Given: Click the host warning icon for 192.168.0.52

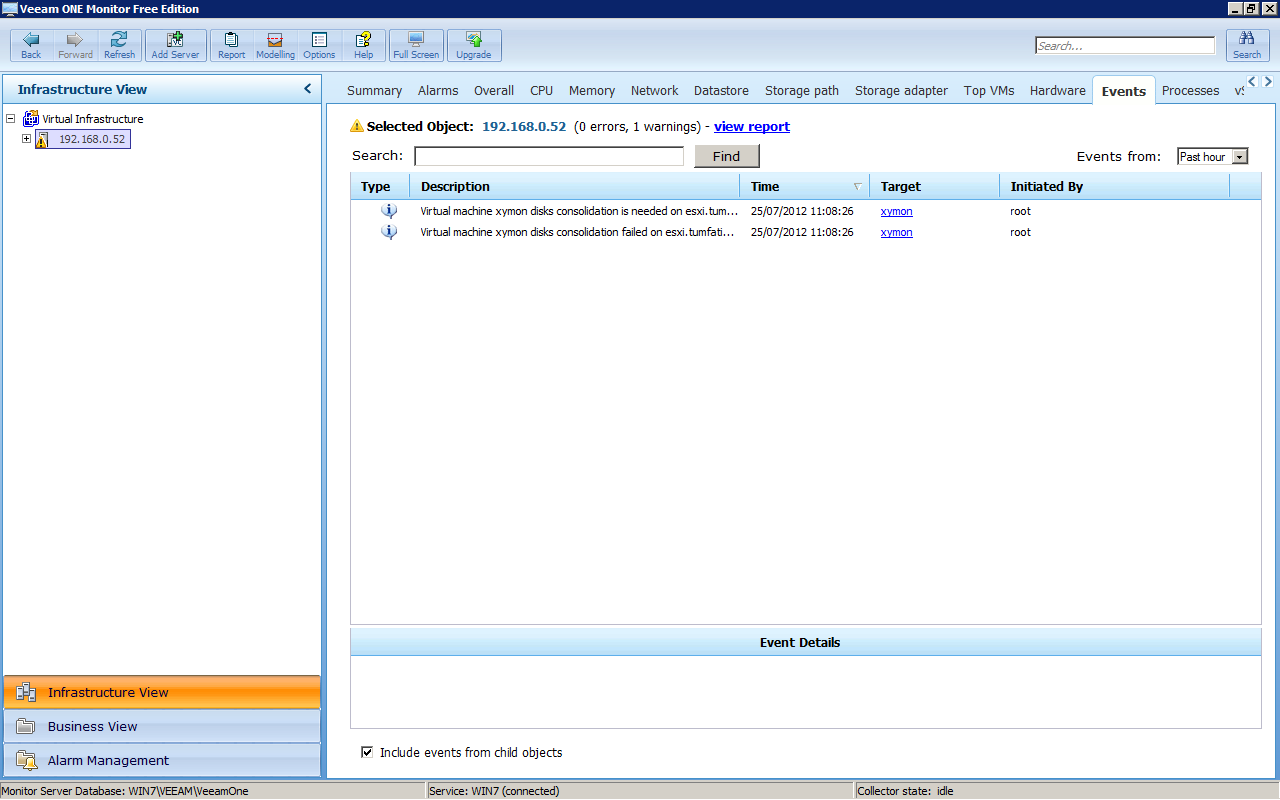Looking at the screenshot, I should click(x=42, y=139).
